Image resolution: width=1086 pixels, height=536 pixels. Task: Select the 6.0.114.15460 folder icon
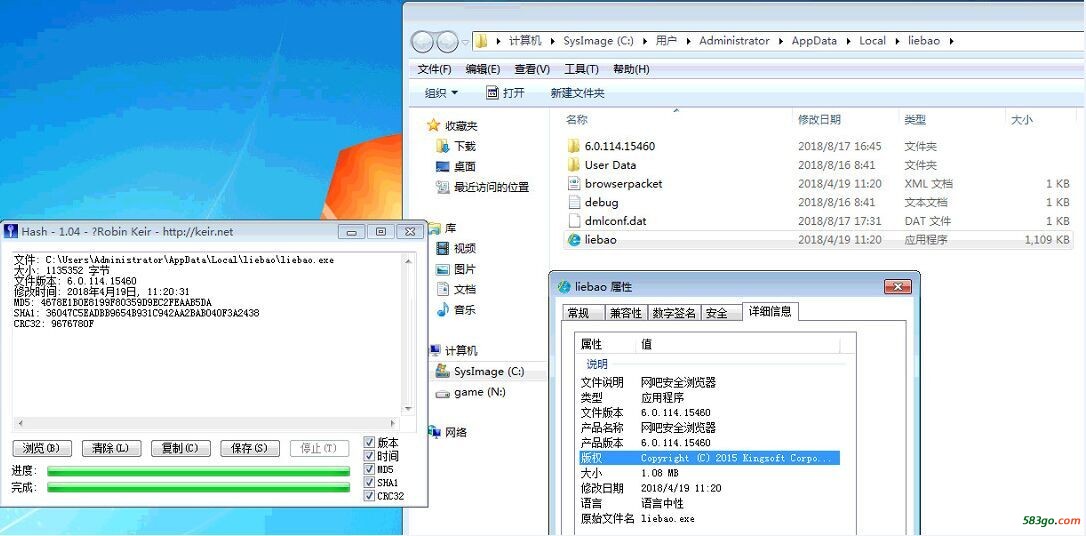(573, 146)
